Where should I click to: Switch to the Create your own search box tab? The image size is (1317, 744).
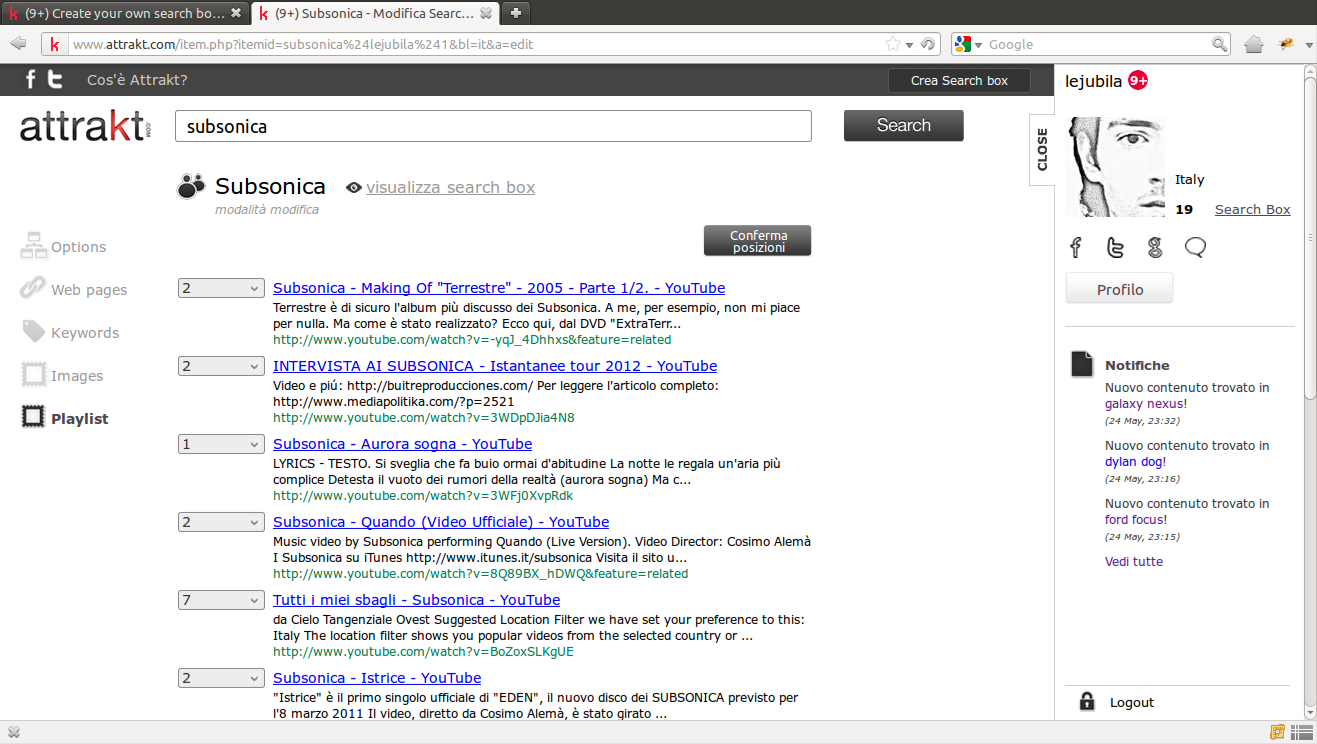point(124,13)
